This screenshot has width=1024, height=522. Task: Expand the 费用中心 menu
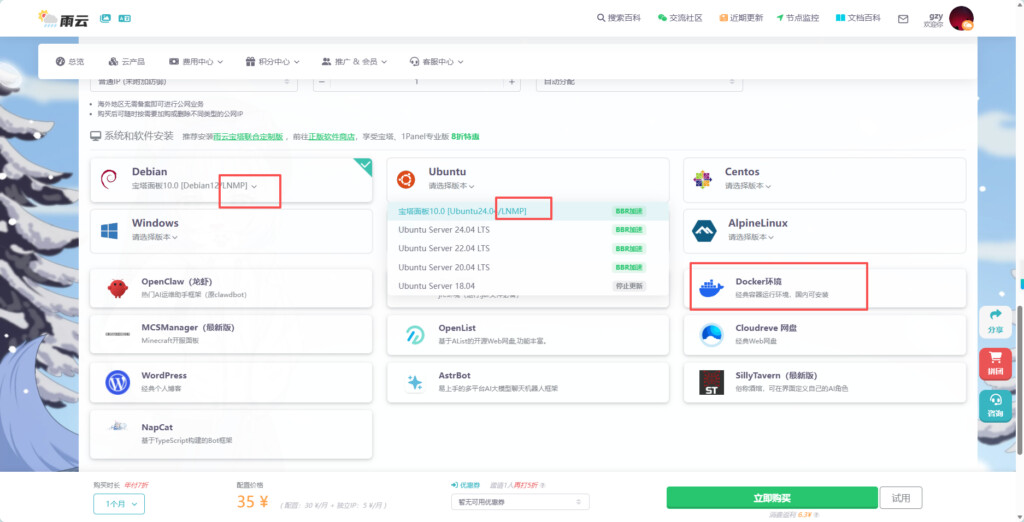click(x=196, y=61)
